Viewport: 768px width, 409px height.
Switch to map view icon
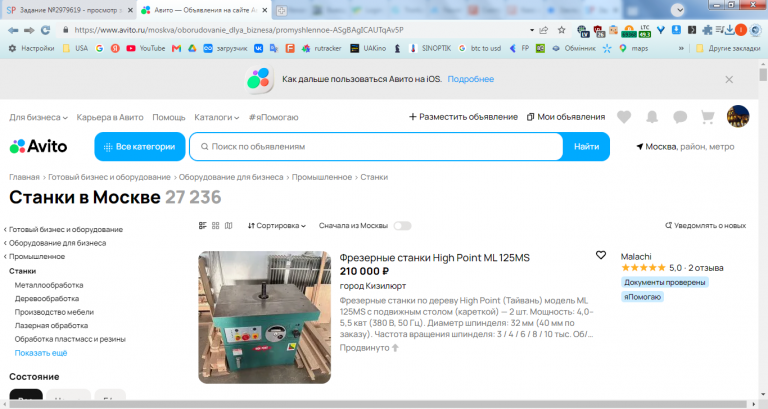click(x=228, y=225)
